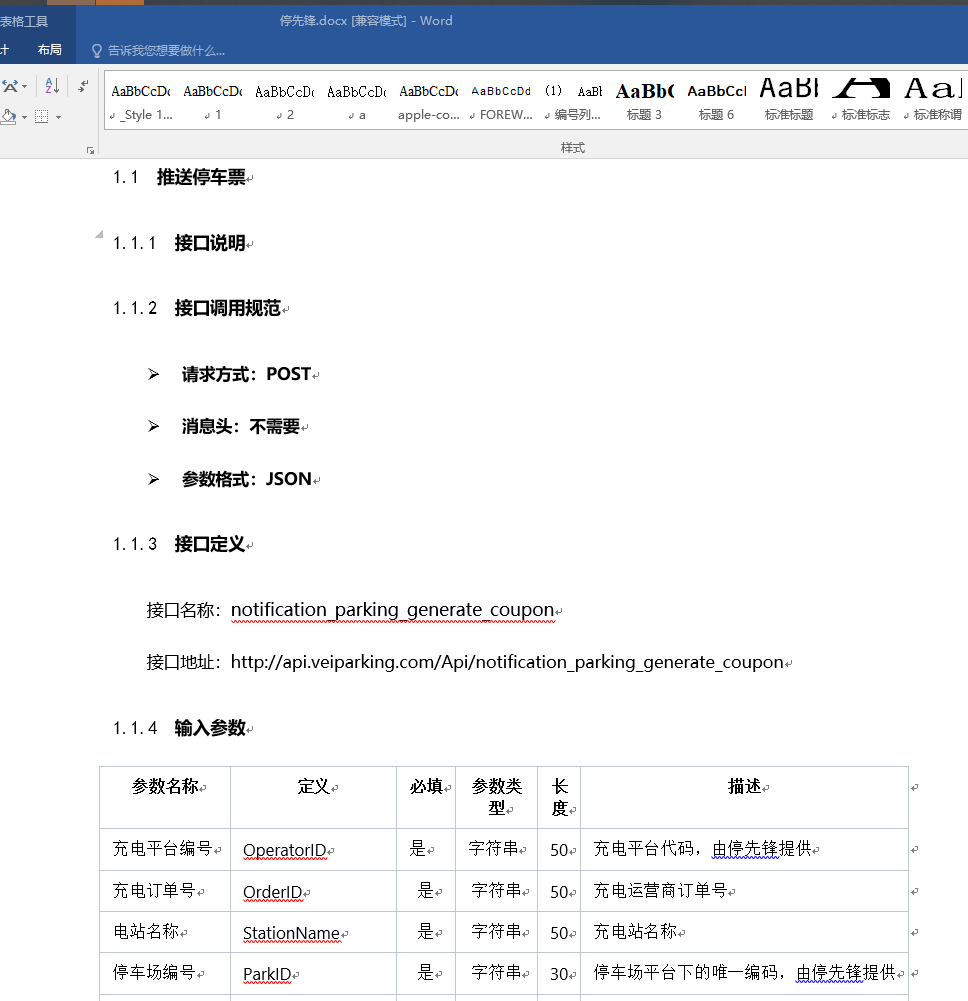968x1001 pixels.
Task: Click the length value 30 in ParkID row
Action: [x=559, y=974]
